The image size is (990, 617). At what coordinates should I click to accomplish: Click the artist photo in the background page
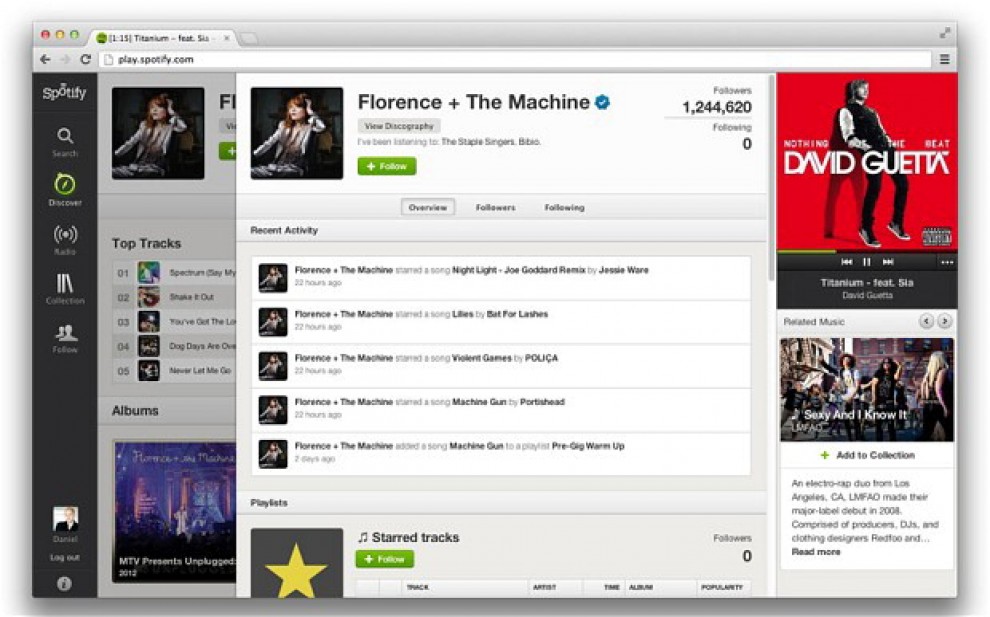tap(158, 133)
